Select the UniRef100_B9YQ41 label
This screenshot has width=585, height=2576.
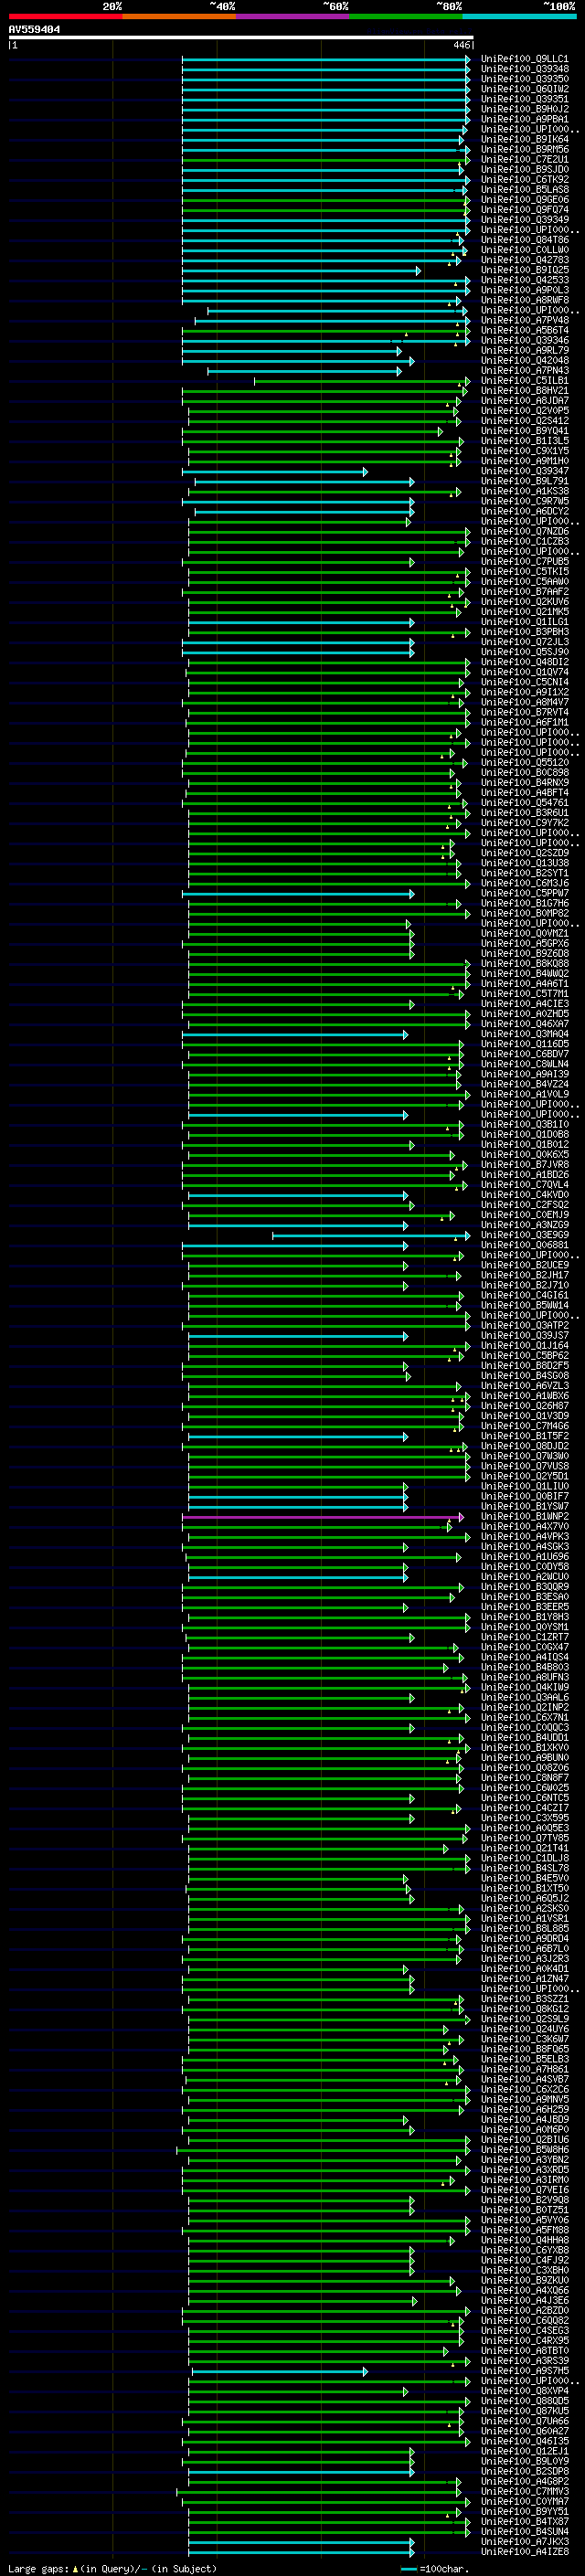(524, 431)
